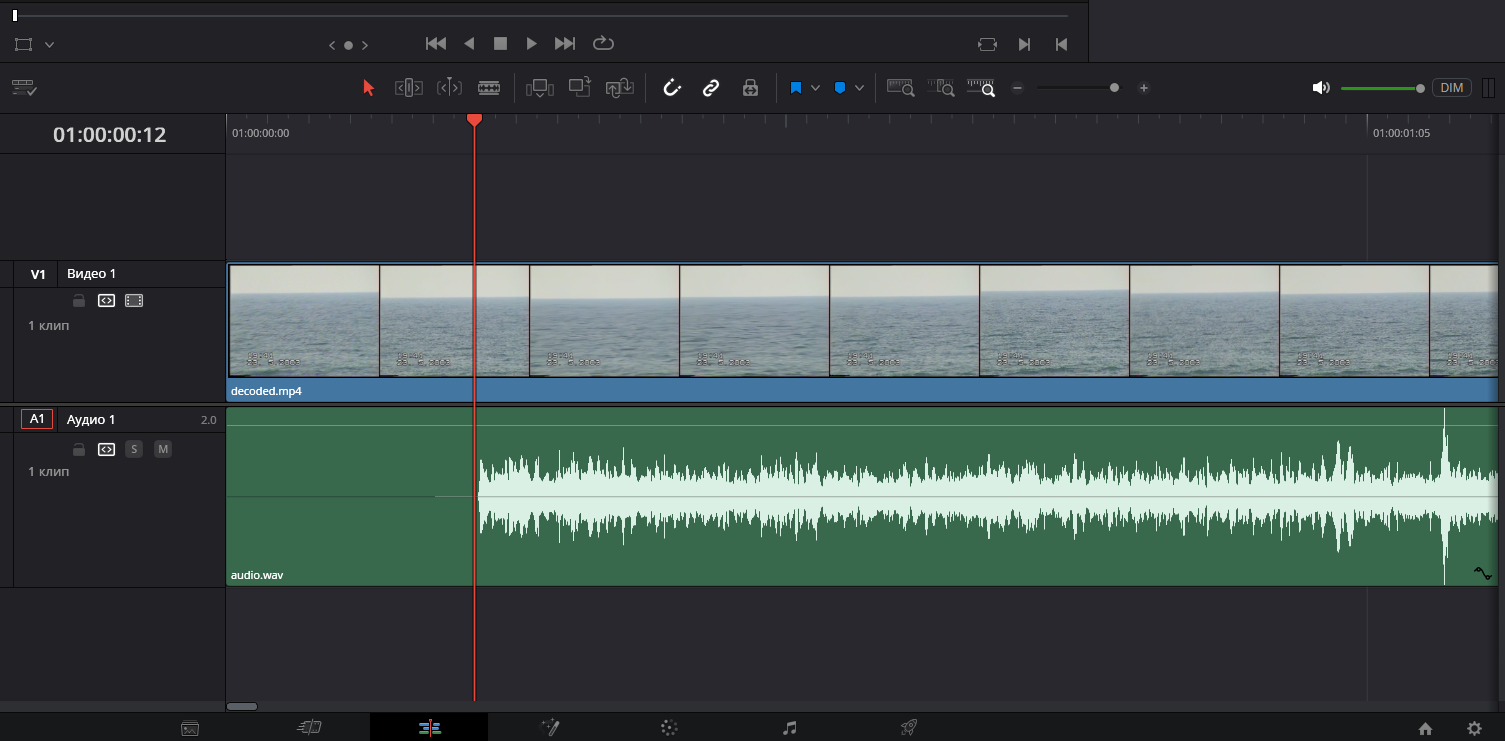
Task: Solo the Audio 1 track
Action: [x=134, y=450]
